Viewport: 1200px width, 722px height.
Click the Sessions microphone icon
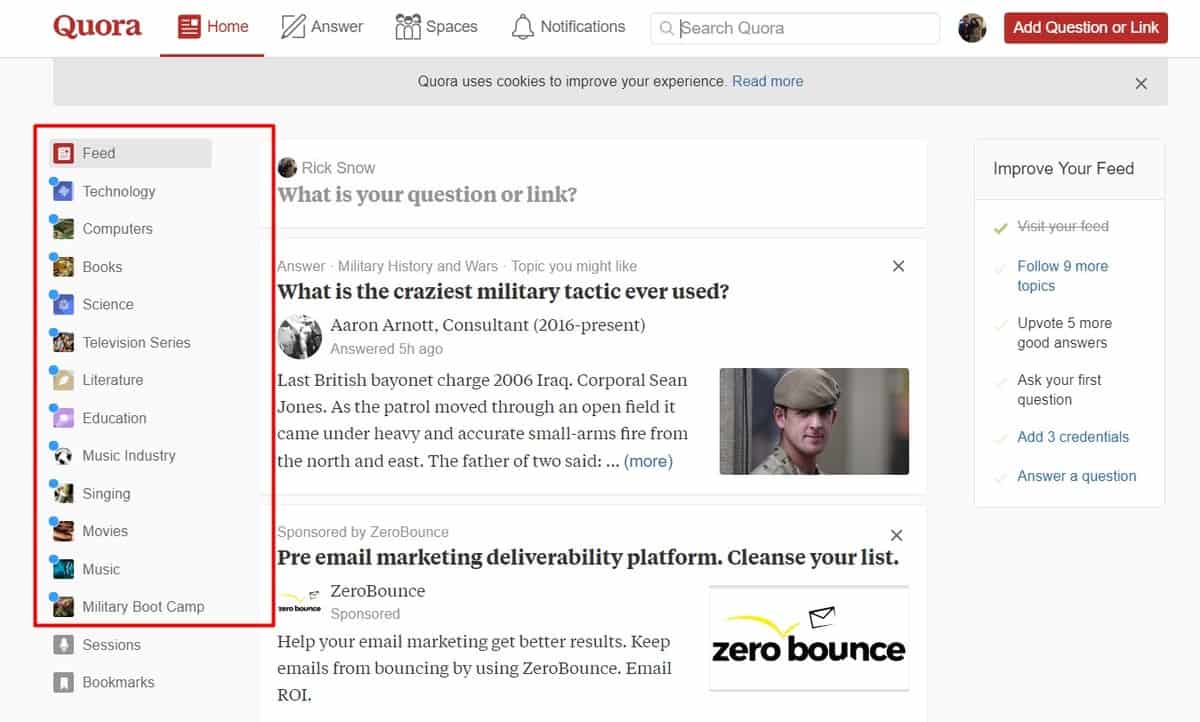(x=64, y=644)
